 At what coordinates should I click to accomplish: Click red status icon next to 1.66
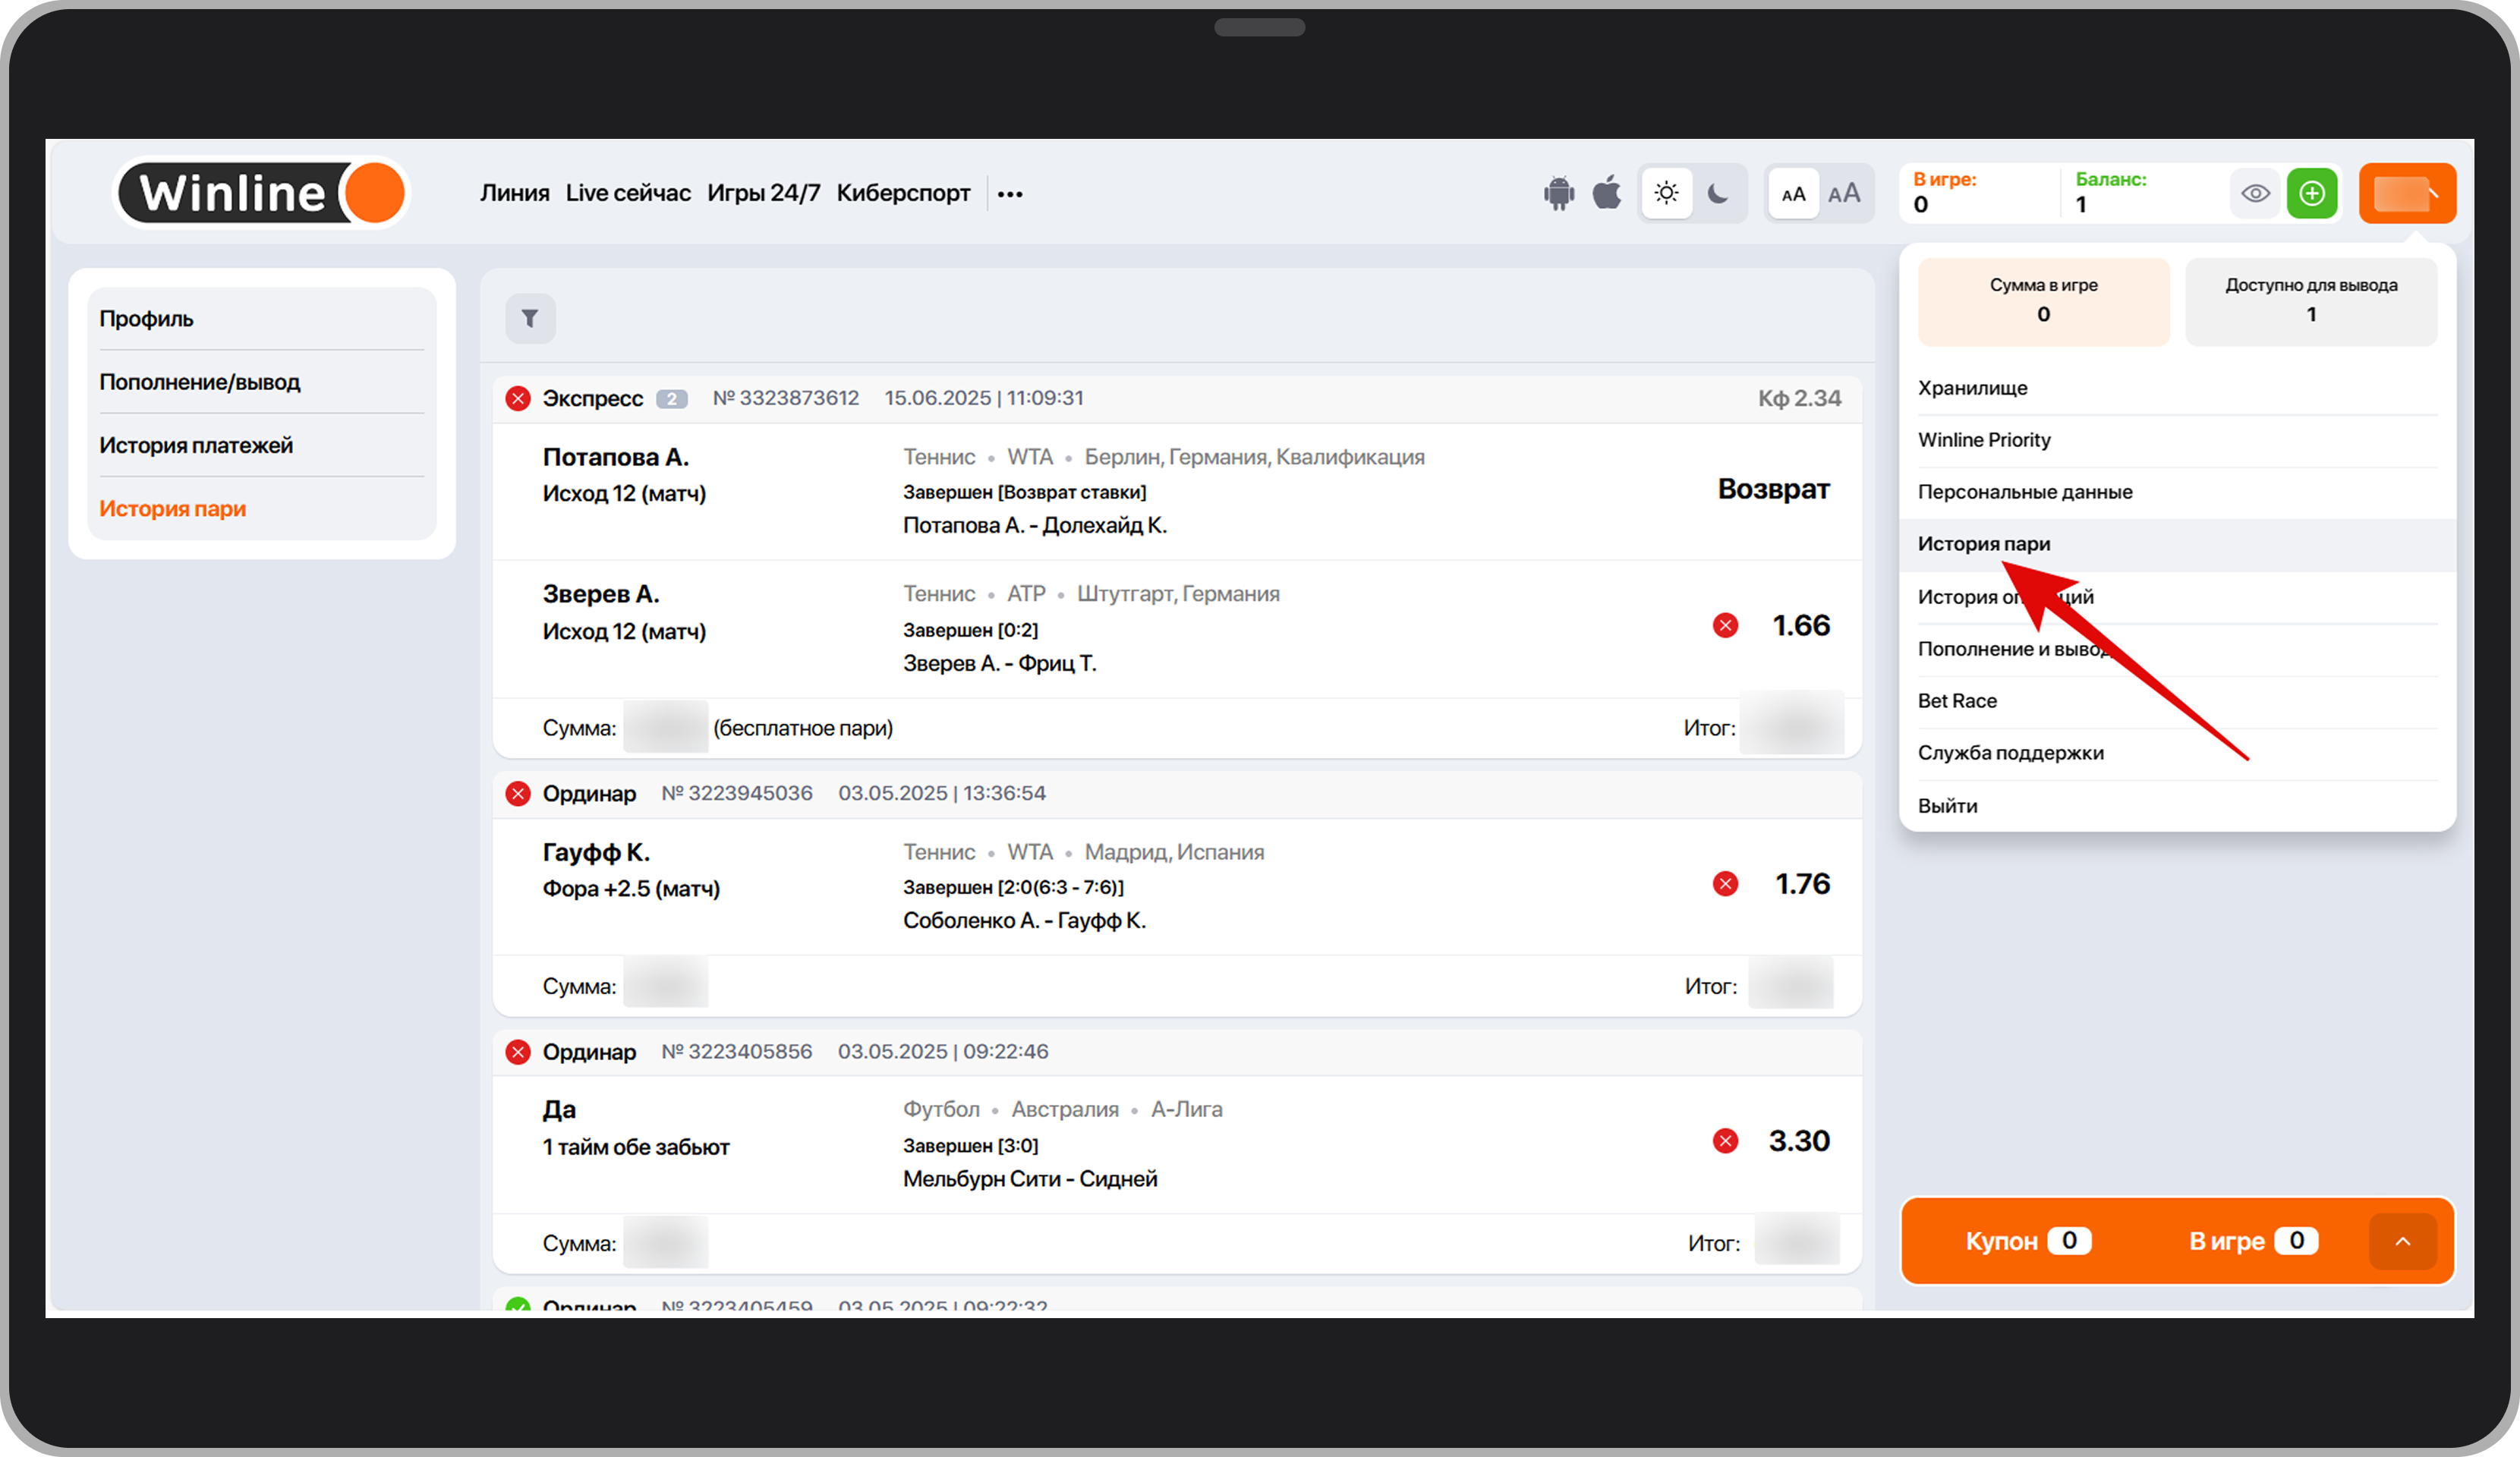coord(1725,626)
